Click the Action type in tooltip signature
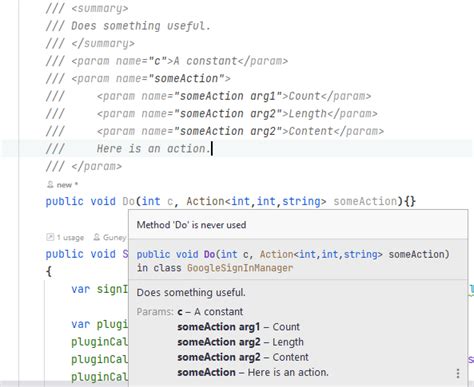 276,254
